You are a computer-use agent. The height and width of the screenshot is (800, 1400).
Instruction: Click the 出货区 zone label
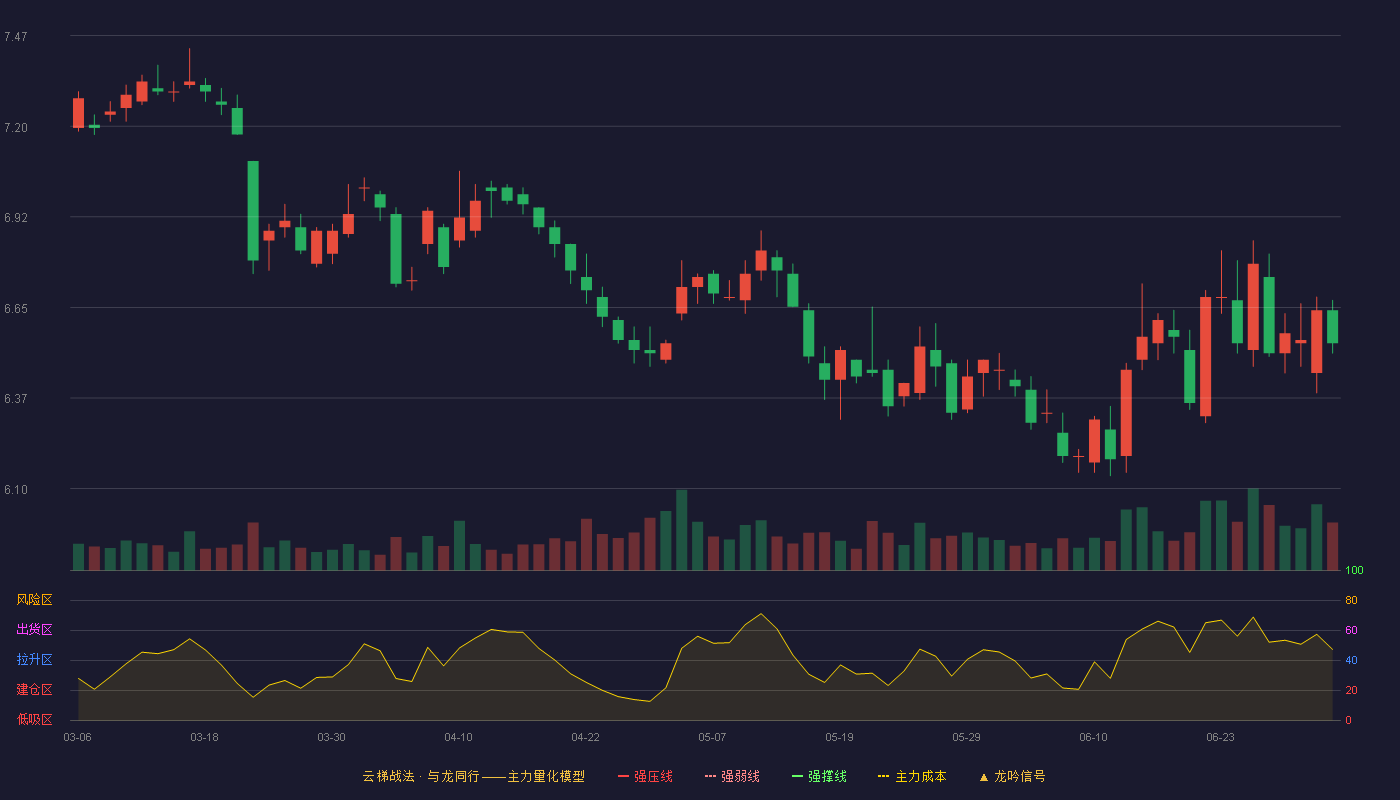pos(35,630)
